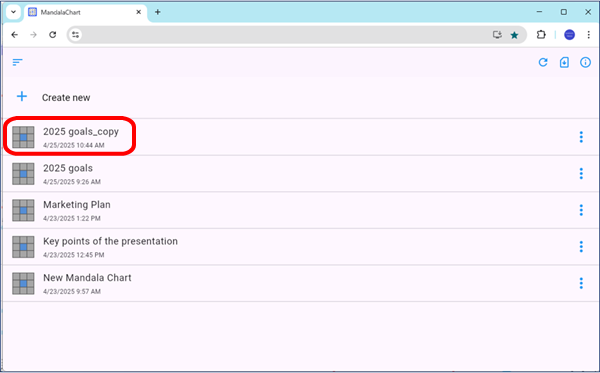Click the install app icon in address bar
Image resolution: width=600 pixels, height=373 pixels.
497,35
